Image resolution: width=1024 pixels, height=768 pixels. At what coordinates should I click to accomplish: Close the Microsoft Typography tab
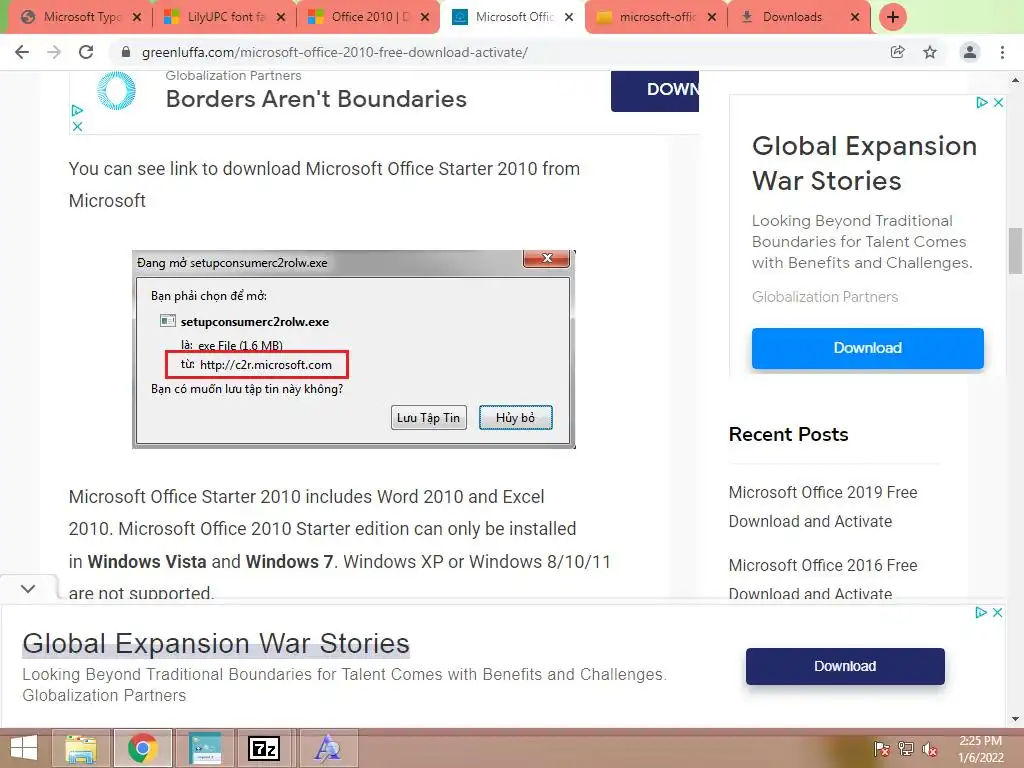pos(136,18)
